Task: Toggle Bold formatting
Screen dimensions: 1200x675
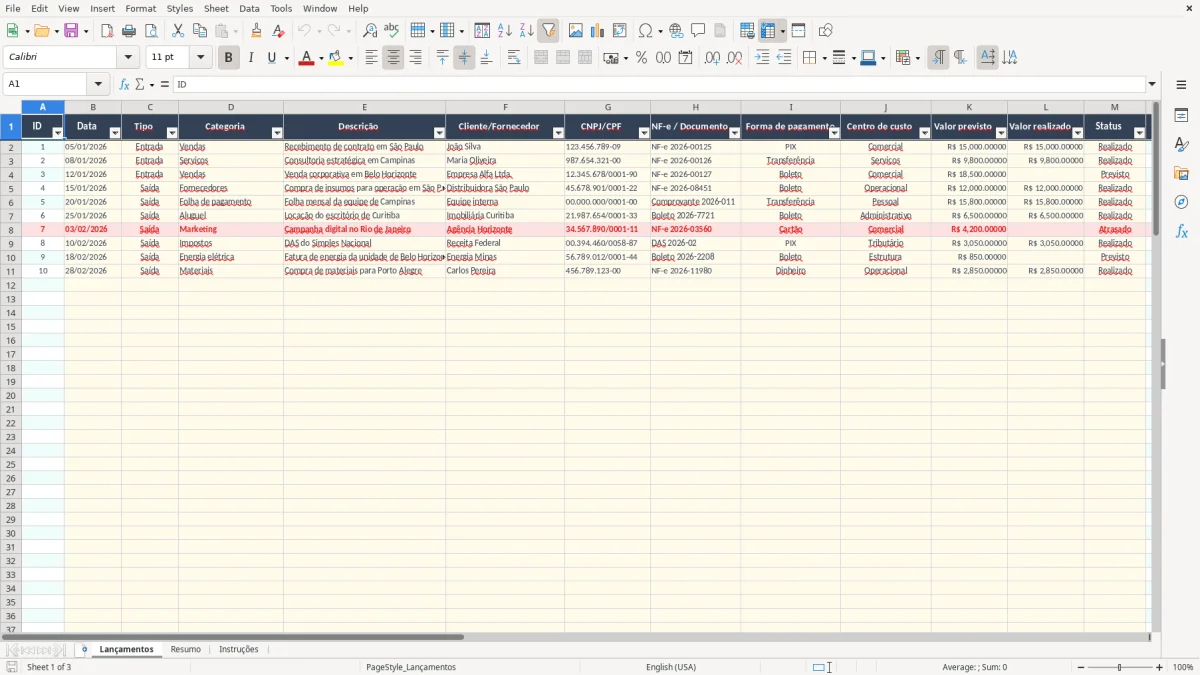Action: [x=228, y=58]
